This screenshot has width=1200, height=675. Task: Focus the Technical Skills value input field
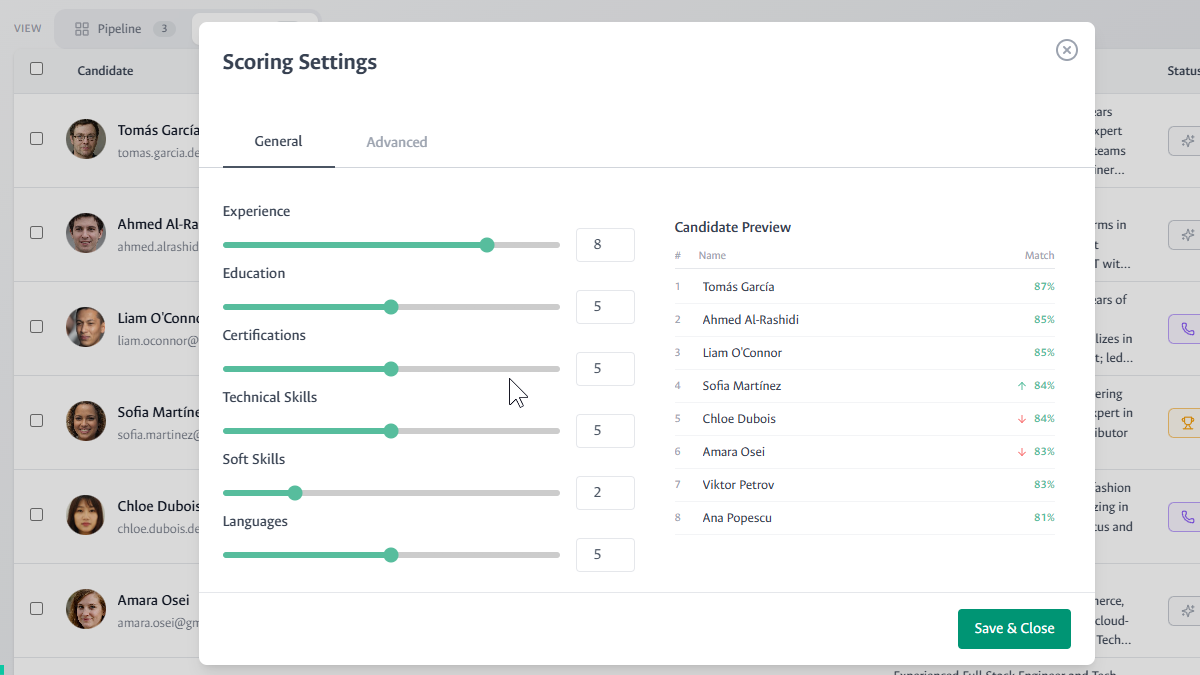(x=605, y=431)
